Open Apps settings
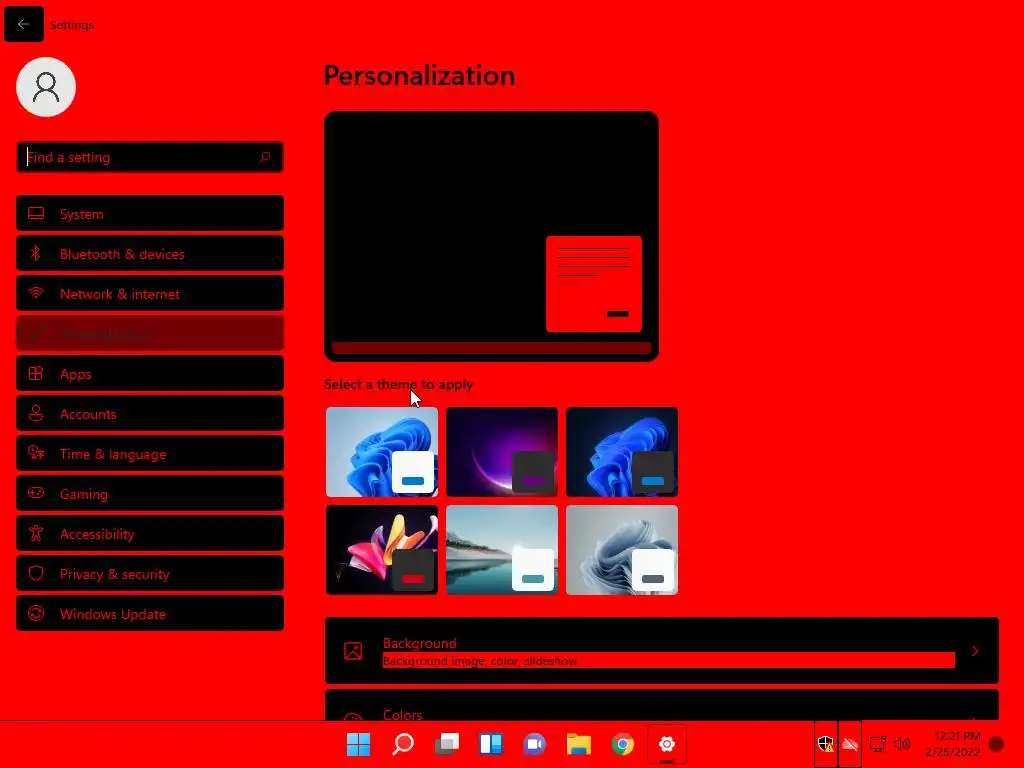The width and height of the screenshot is (1024, 768). [150, 374]
